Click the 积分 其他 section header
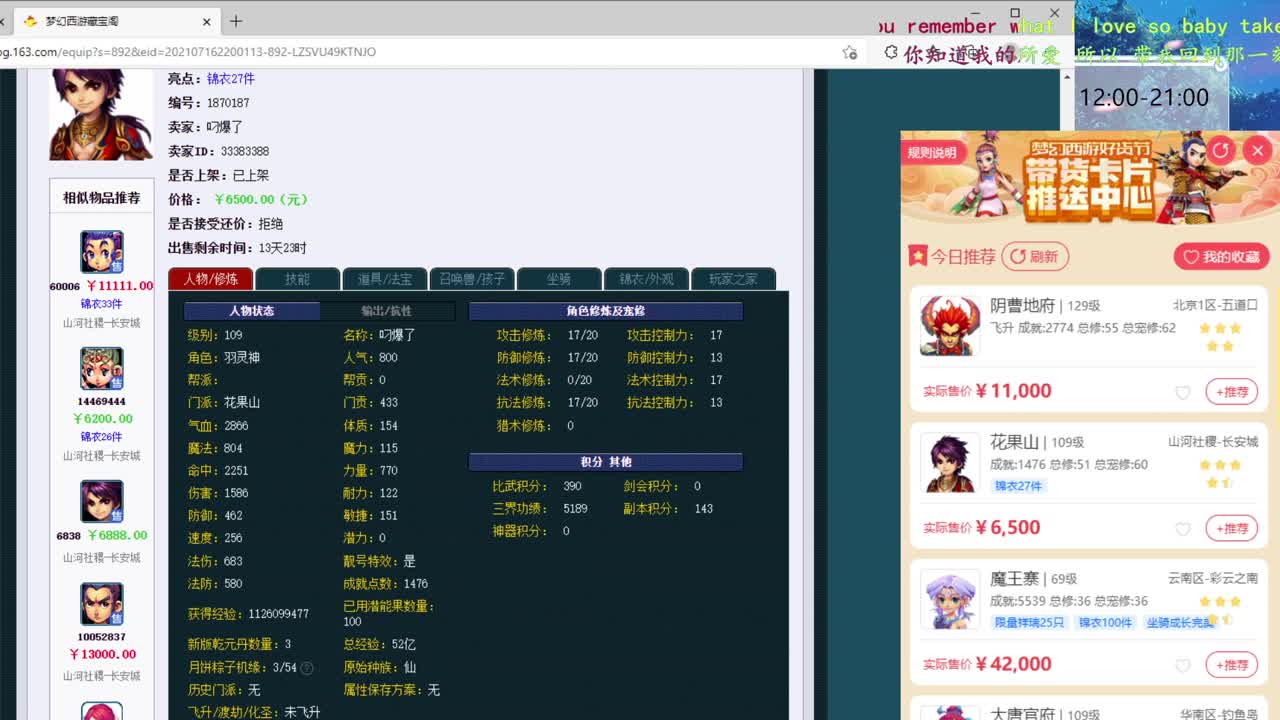 605,462
